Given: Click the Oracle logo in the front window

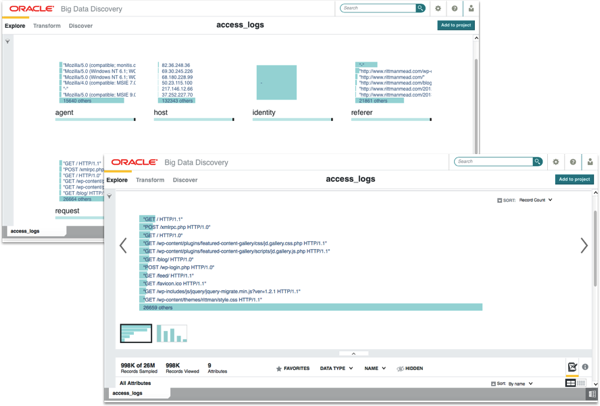Looking at the screenshot, I should pos(134,162).
